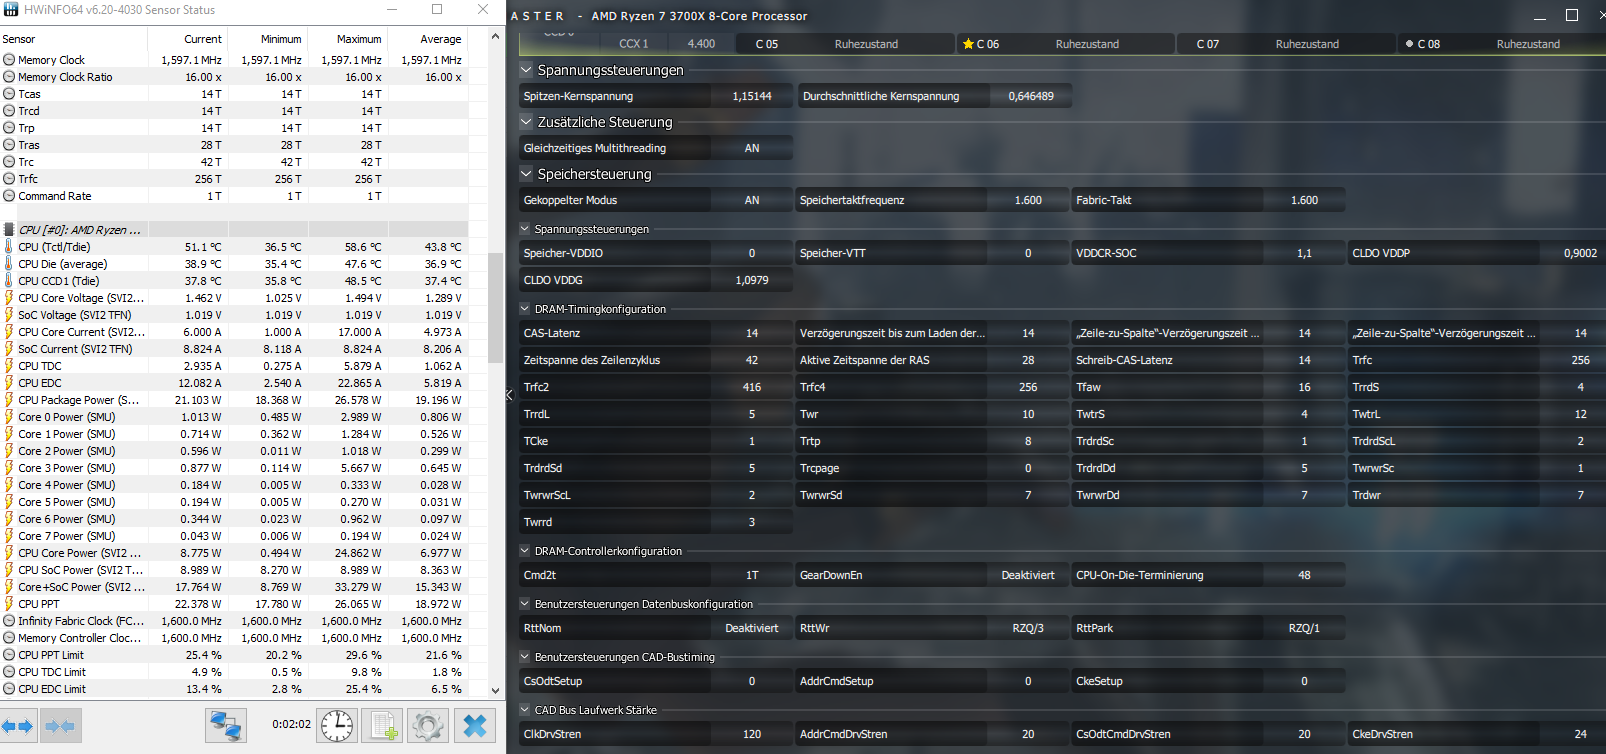Select the Core+SoC Power sensor row
Image resolution: width=1606 pixels, height=754 pixels.
(x=234, y=587)
